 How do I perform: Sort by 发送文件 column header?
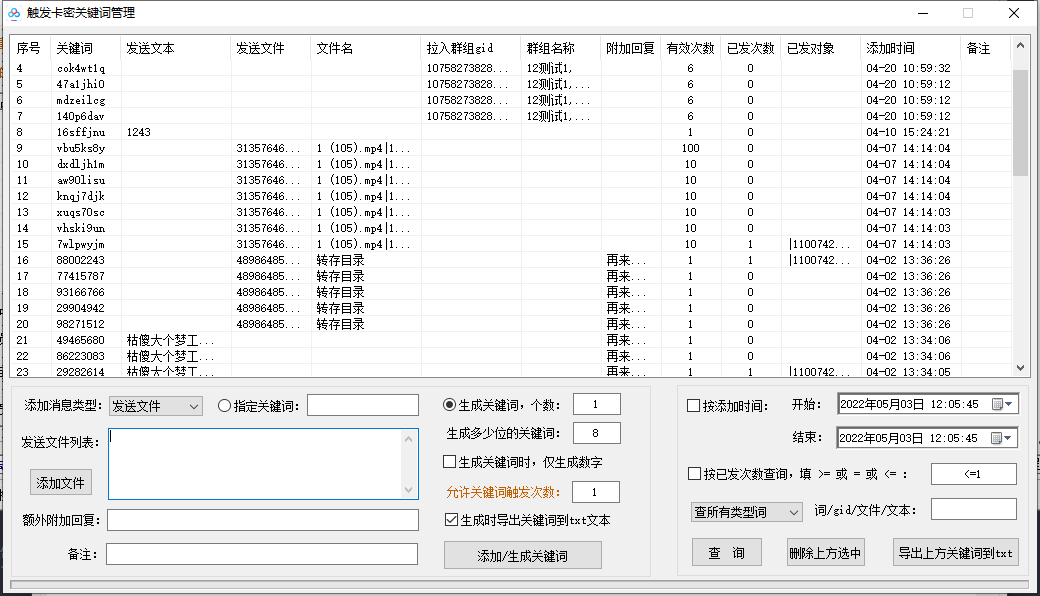(271, 48)
